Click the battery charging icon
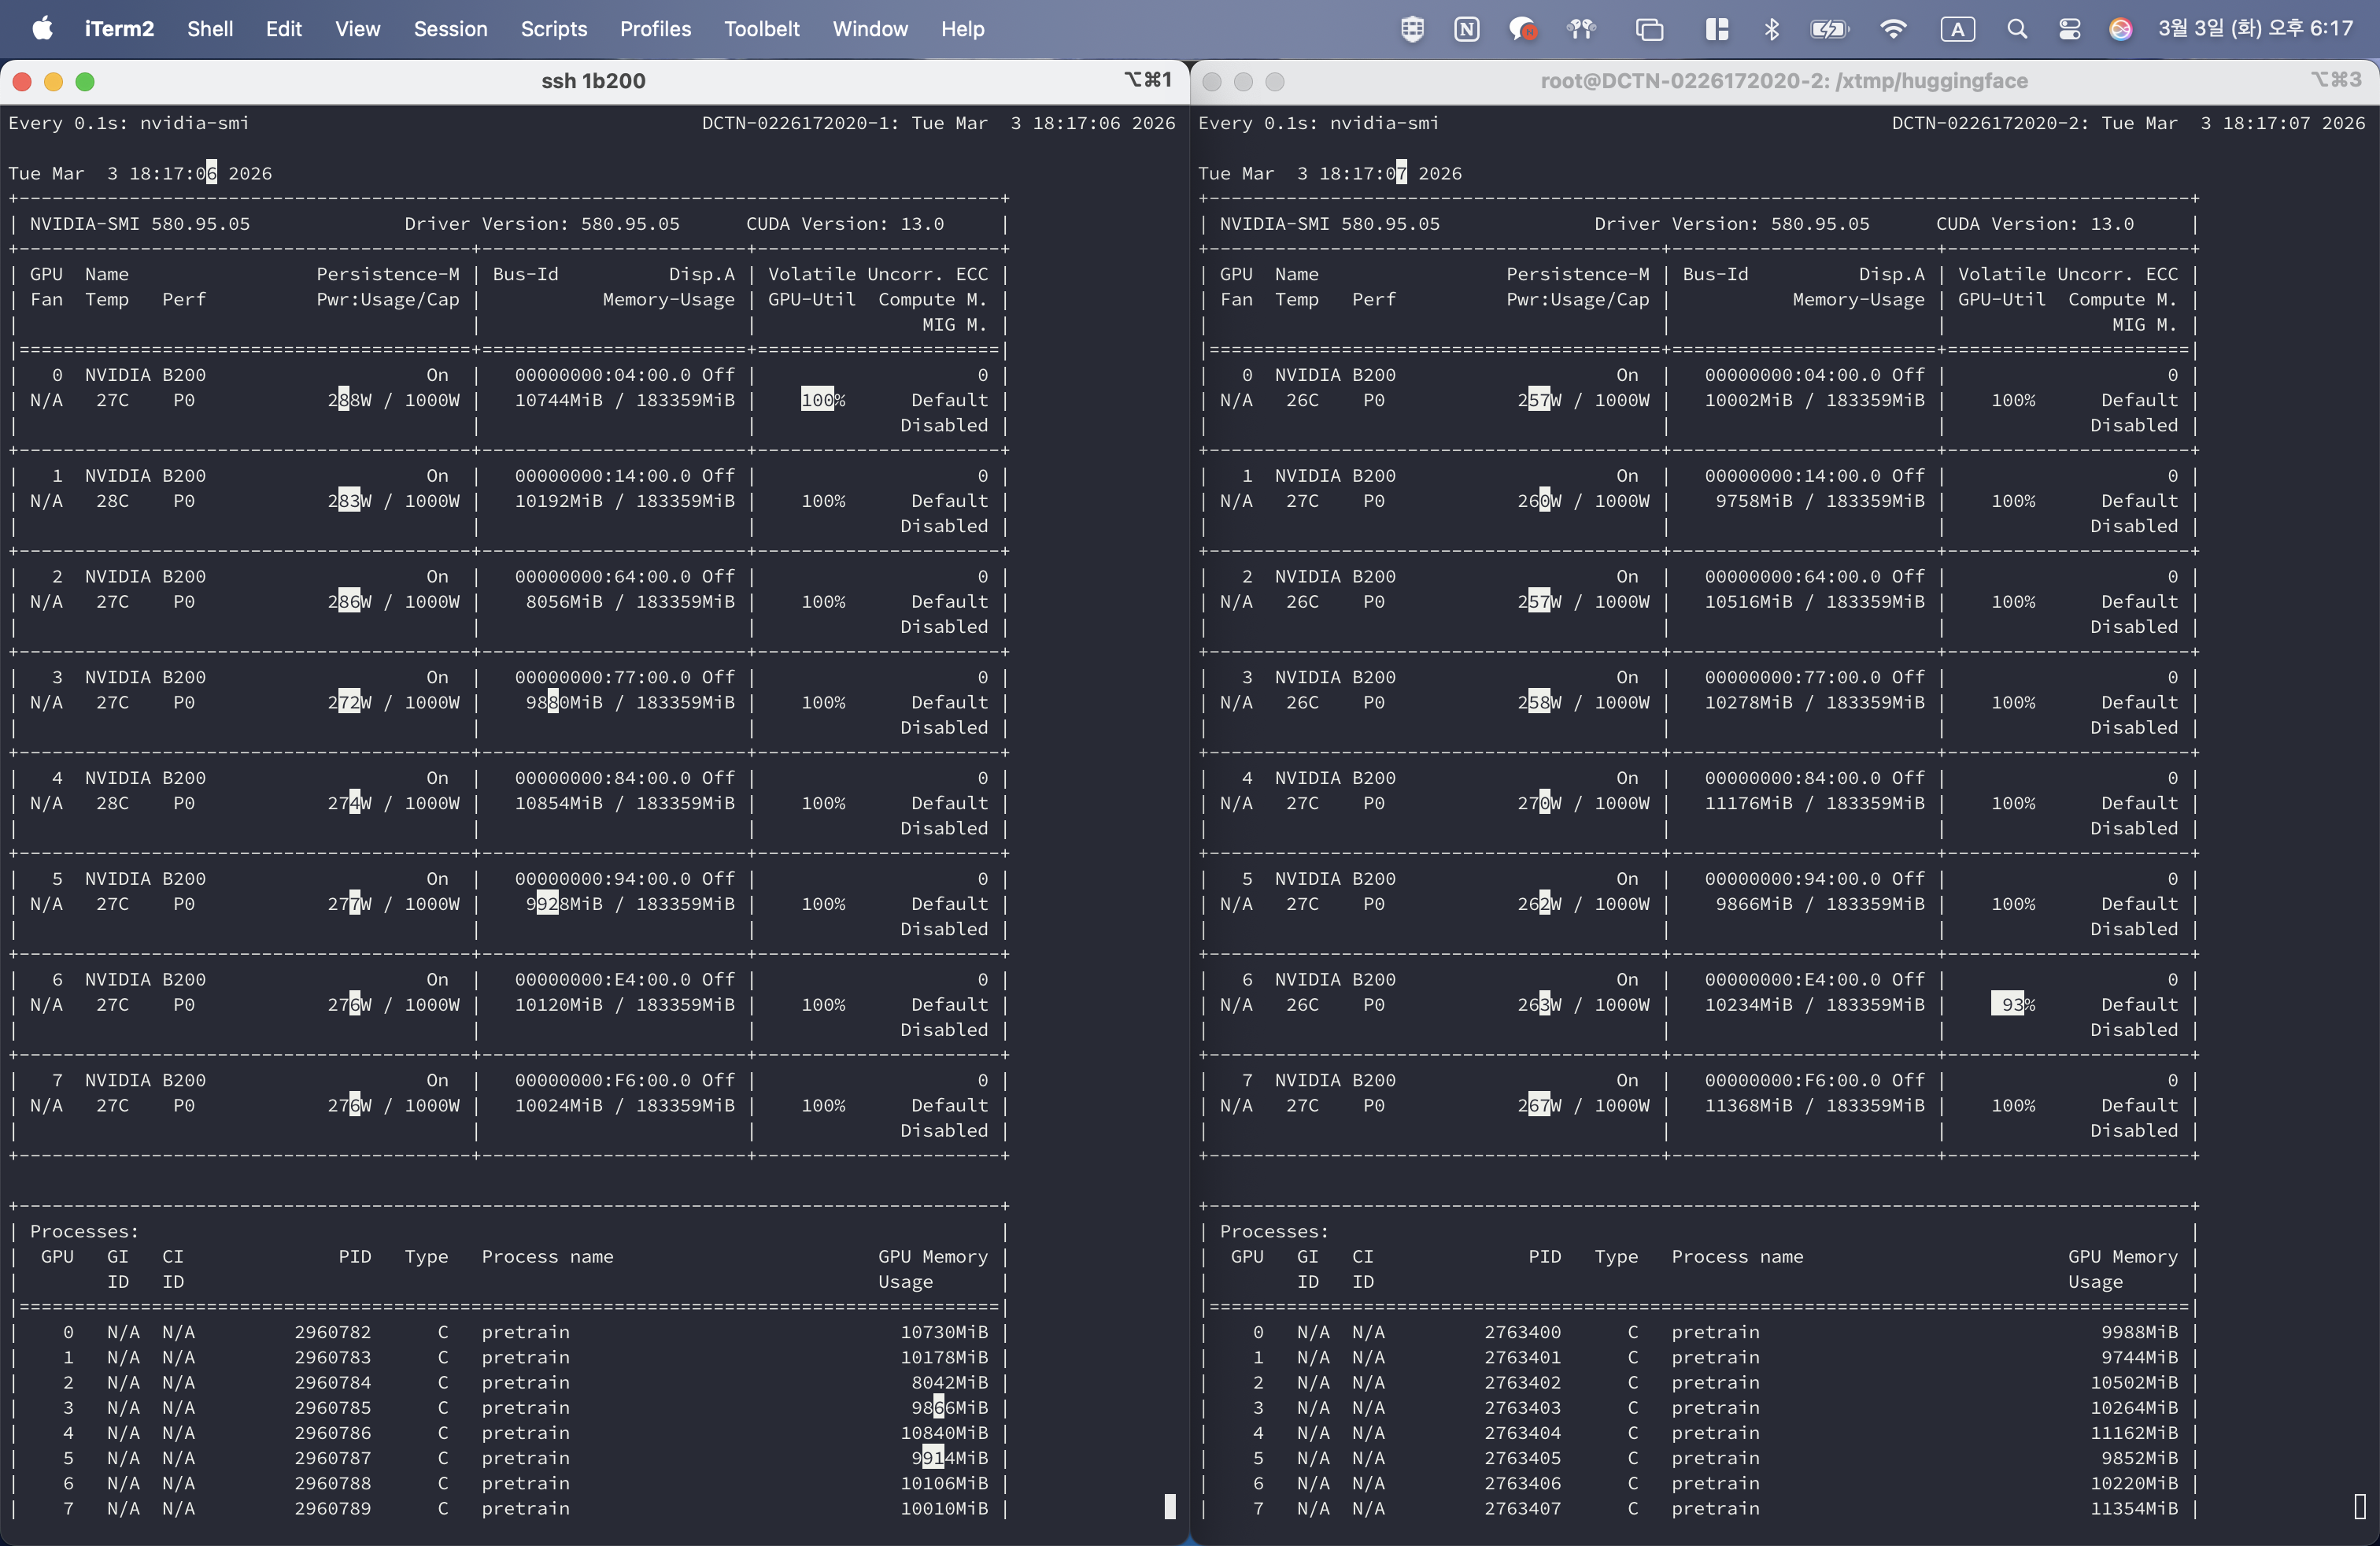Screen dimensions: 2380x1546 tap(1829, 29)
